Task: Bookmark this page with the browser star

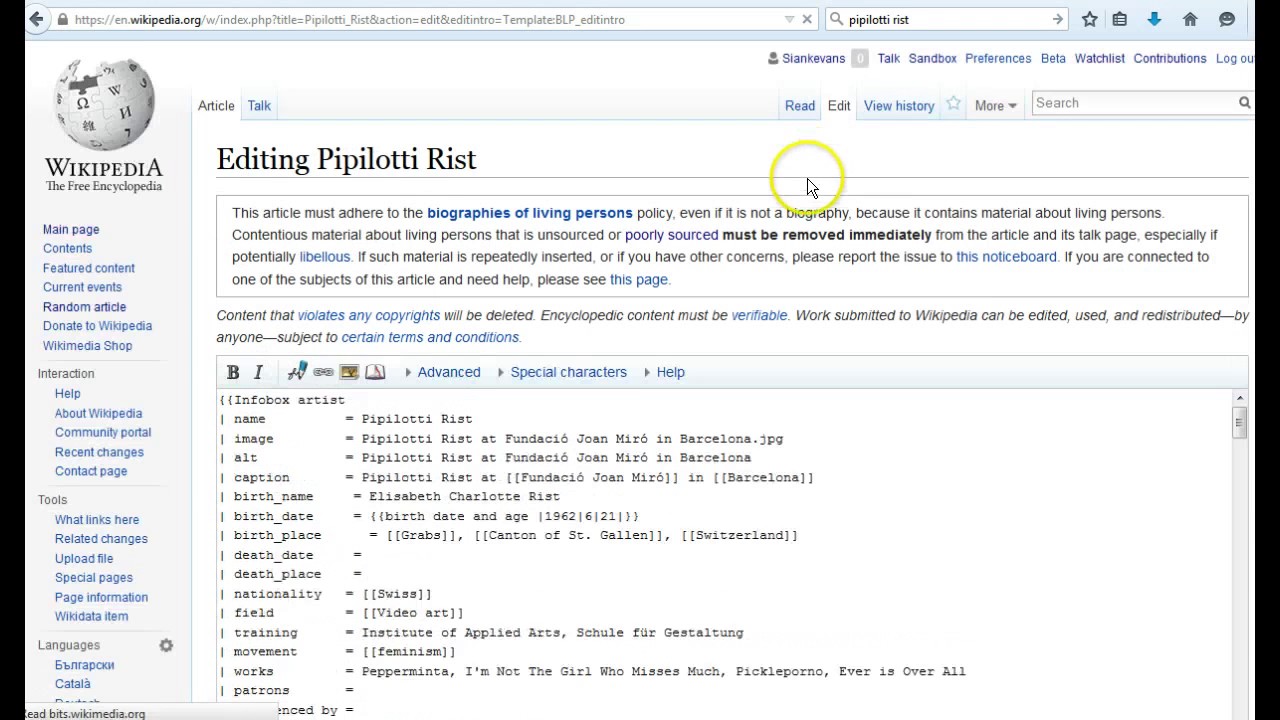Action: tap(1090, 19)
